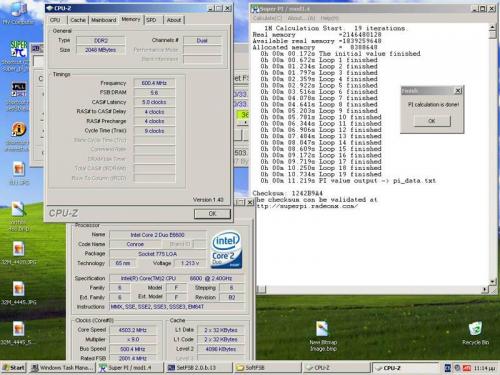Click the CPU-Z title bar icon

tap(50, 8)
